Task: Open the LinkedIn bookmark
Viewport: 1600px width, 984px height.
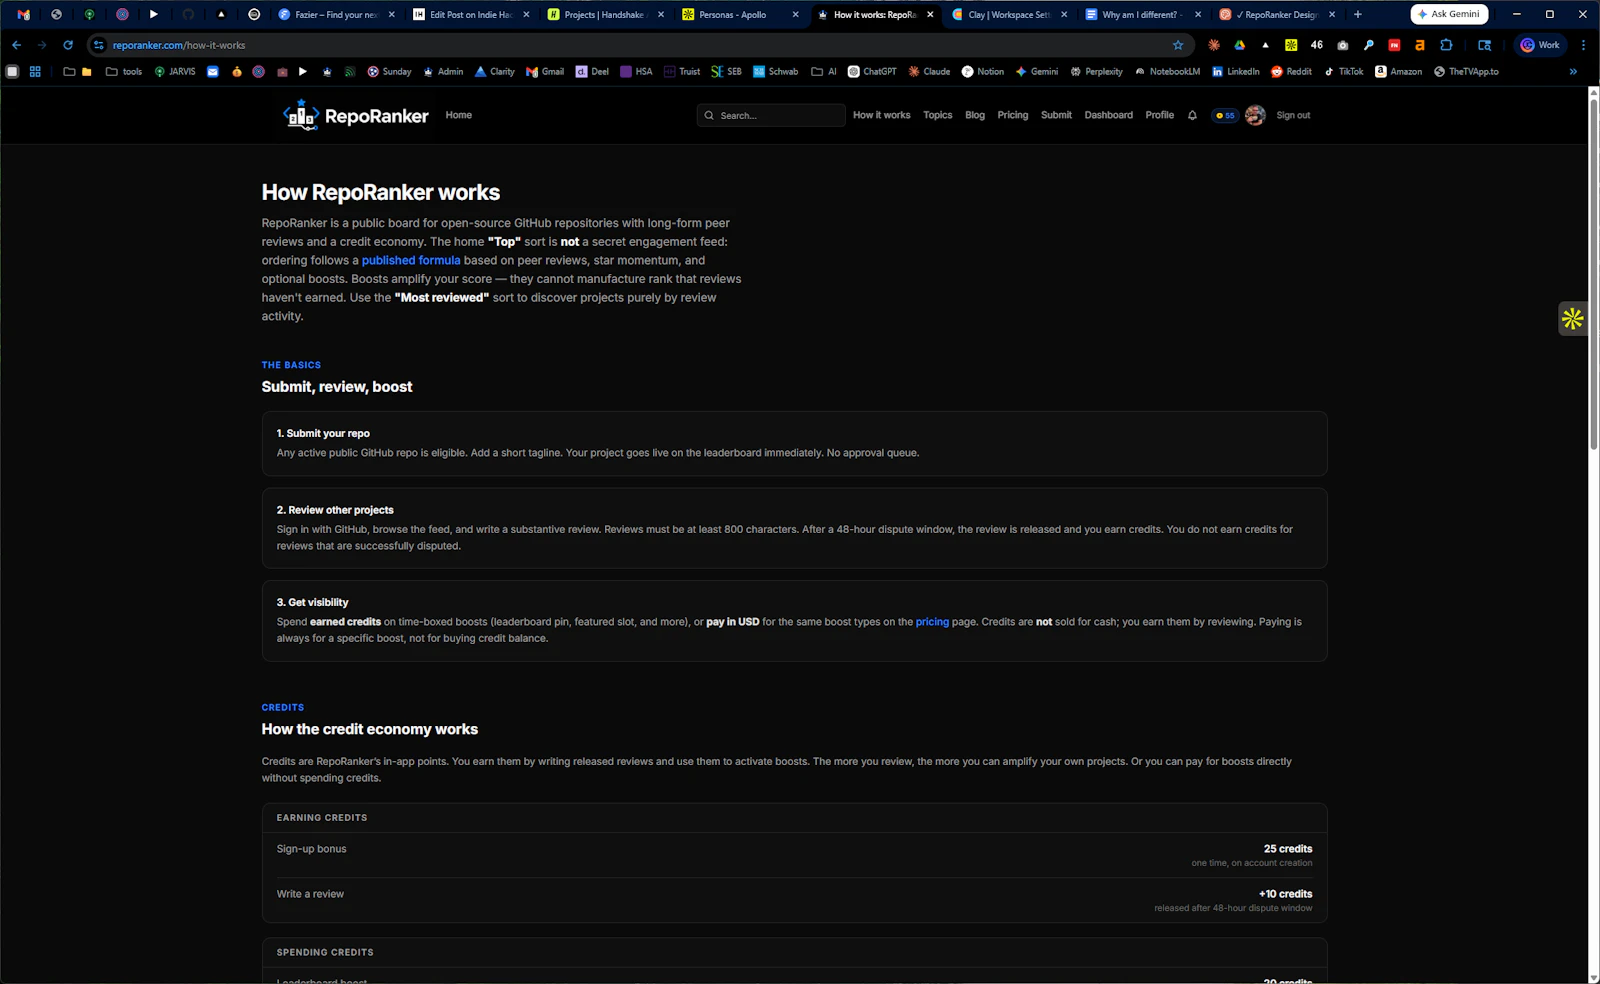Action: point(1235,72)
